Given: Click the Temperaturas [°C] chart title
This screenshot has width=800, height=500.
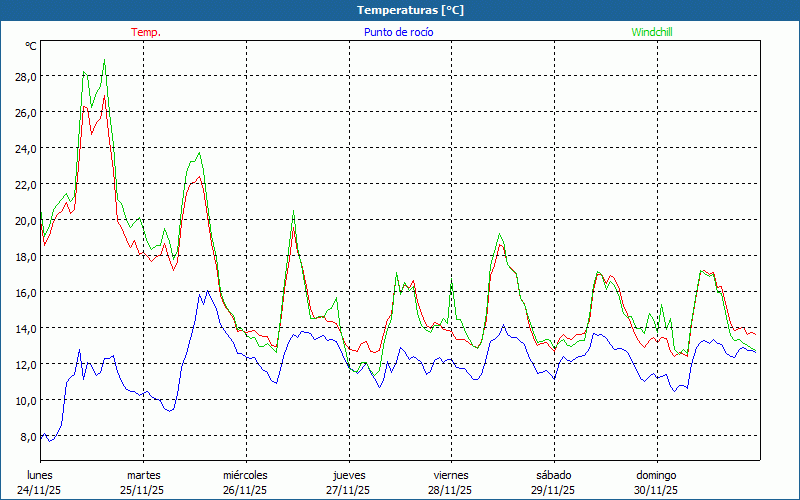Looking at the screenshot, I should (410, 10).
